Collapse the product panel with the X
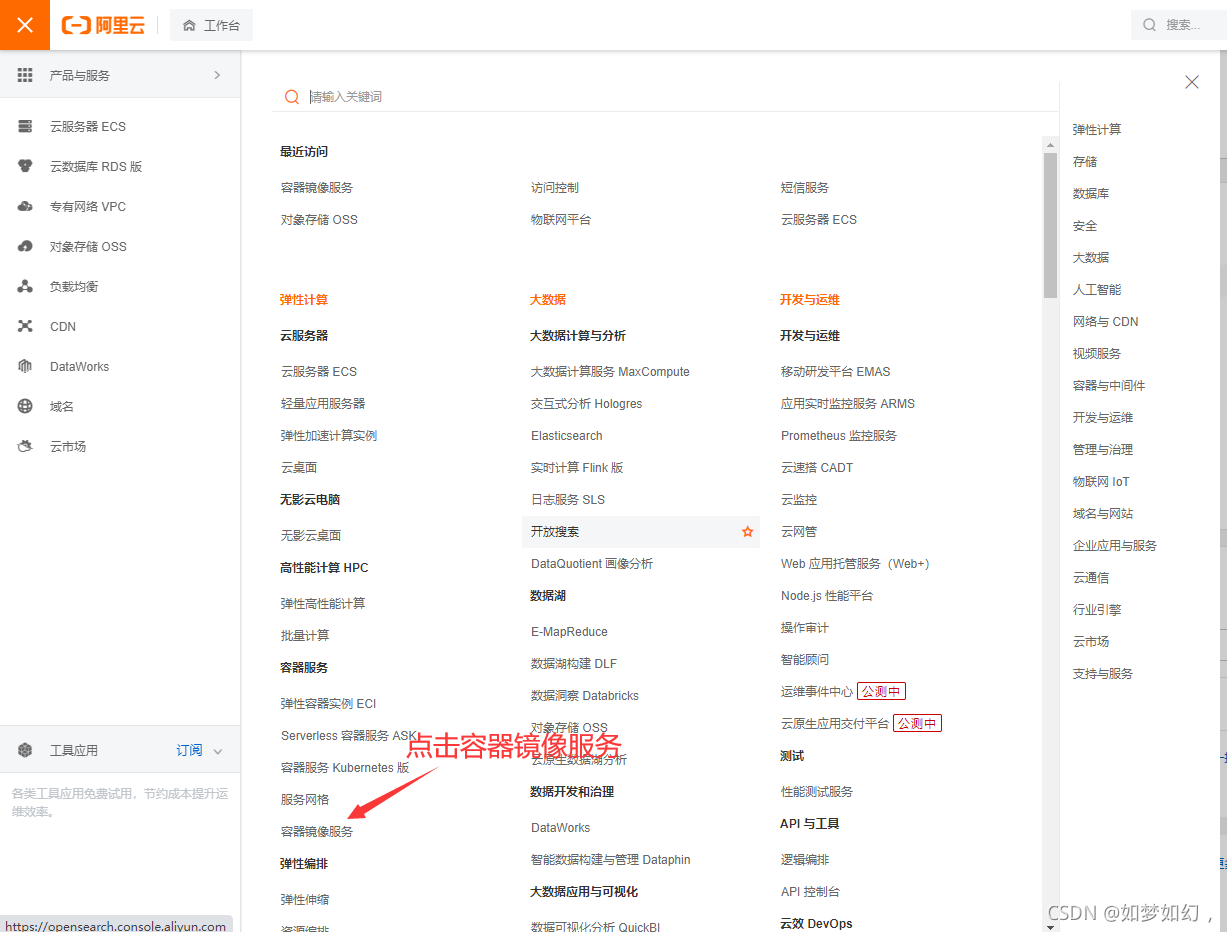 1191,82
